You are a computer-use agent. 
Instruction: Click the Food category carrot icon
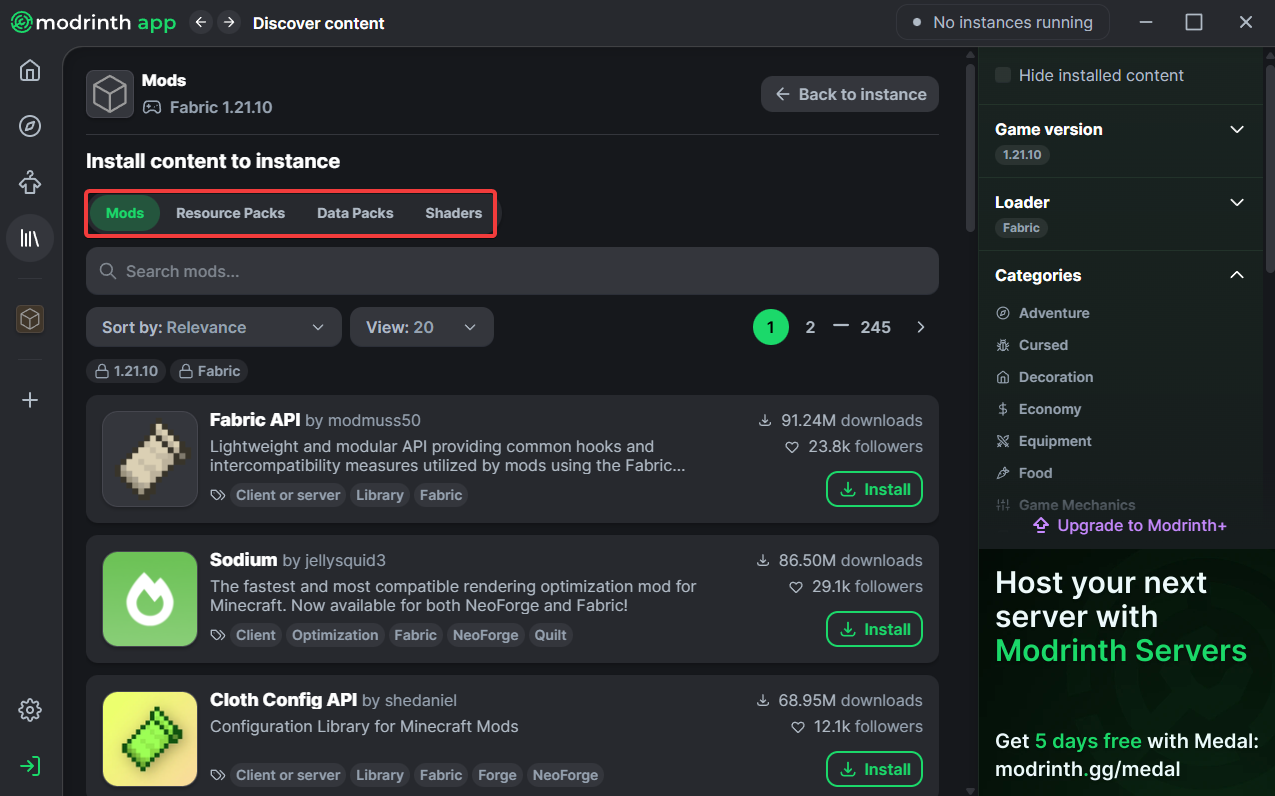1003,473
